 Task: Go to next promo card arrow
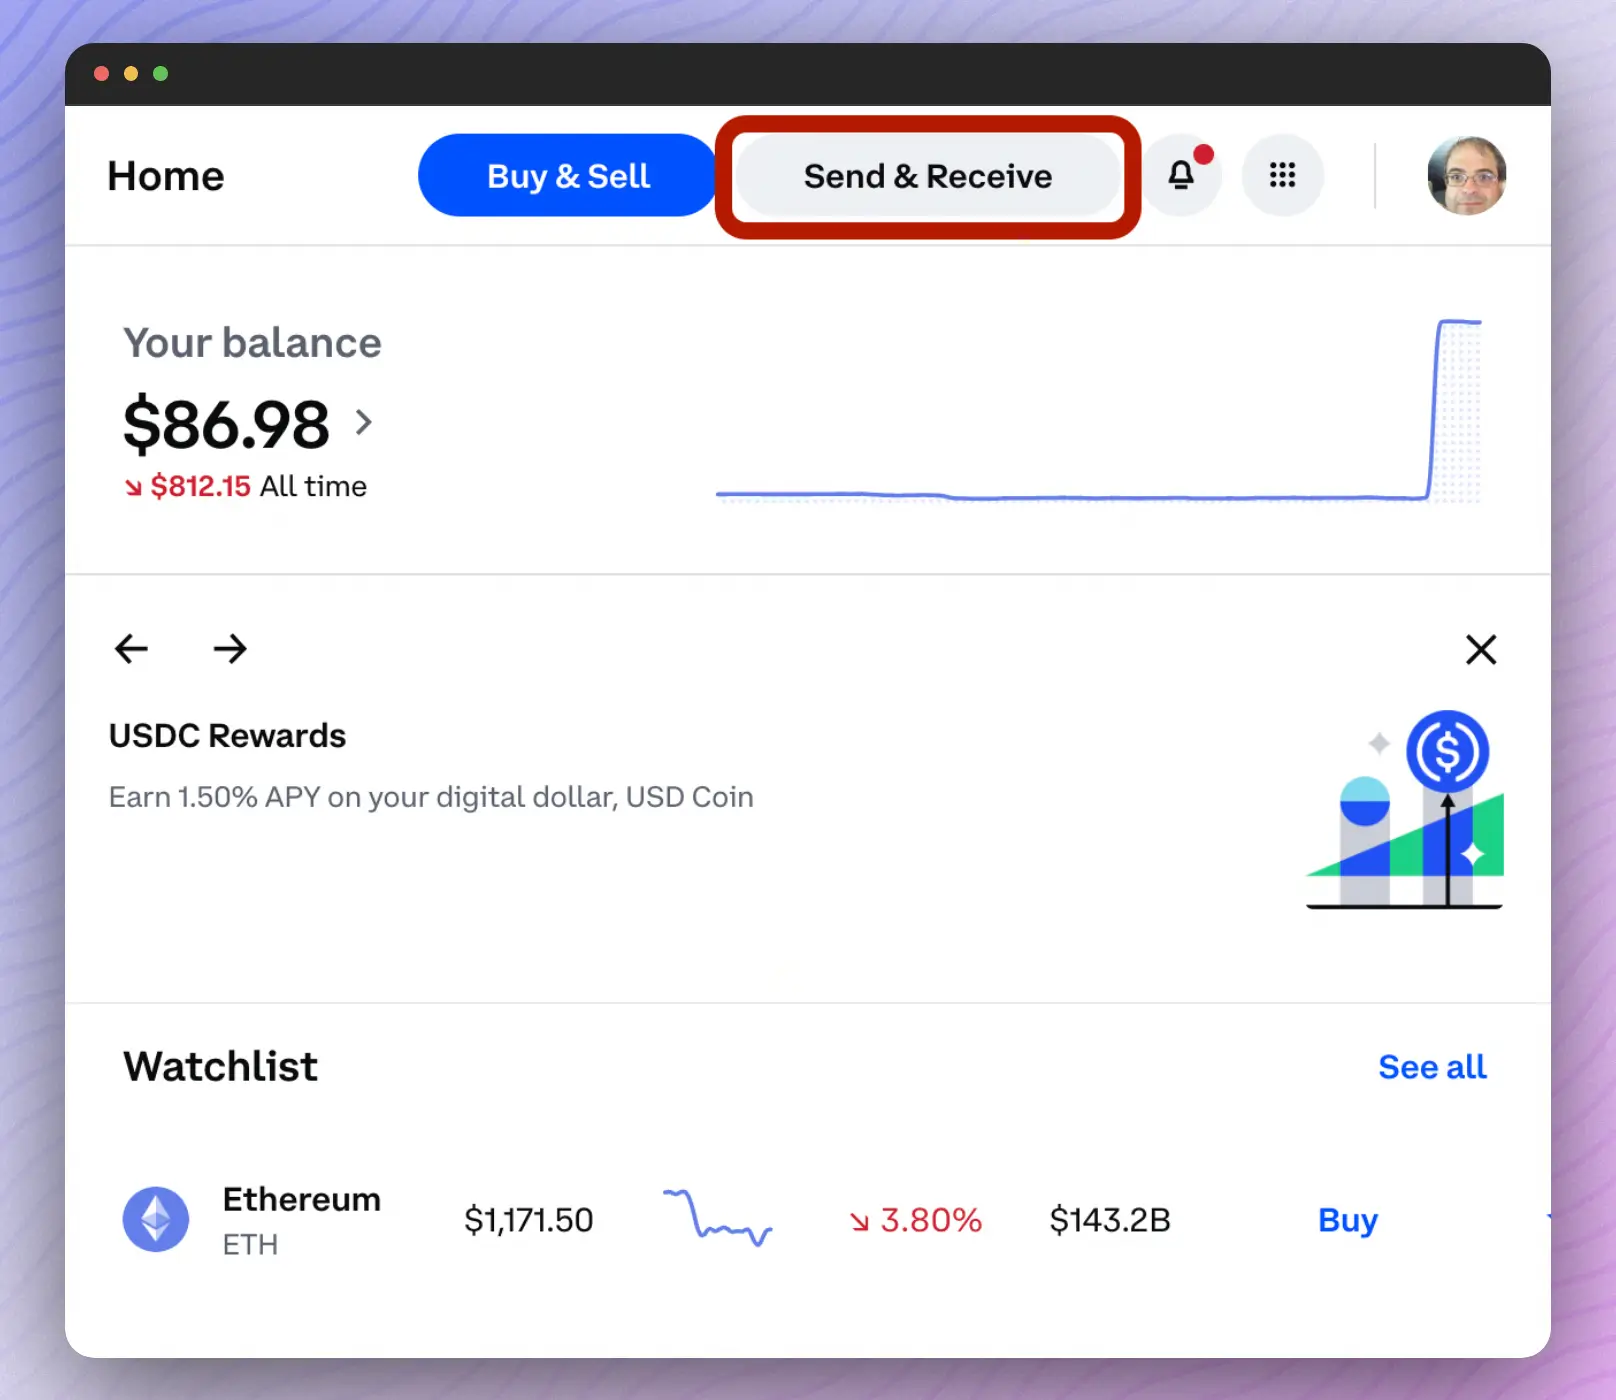(230, 649)
